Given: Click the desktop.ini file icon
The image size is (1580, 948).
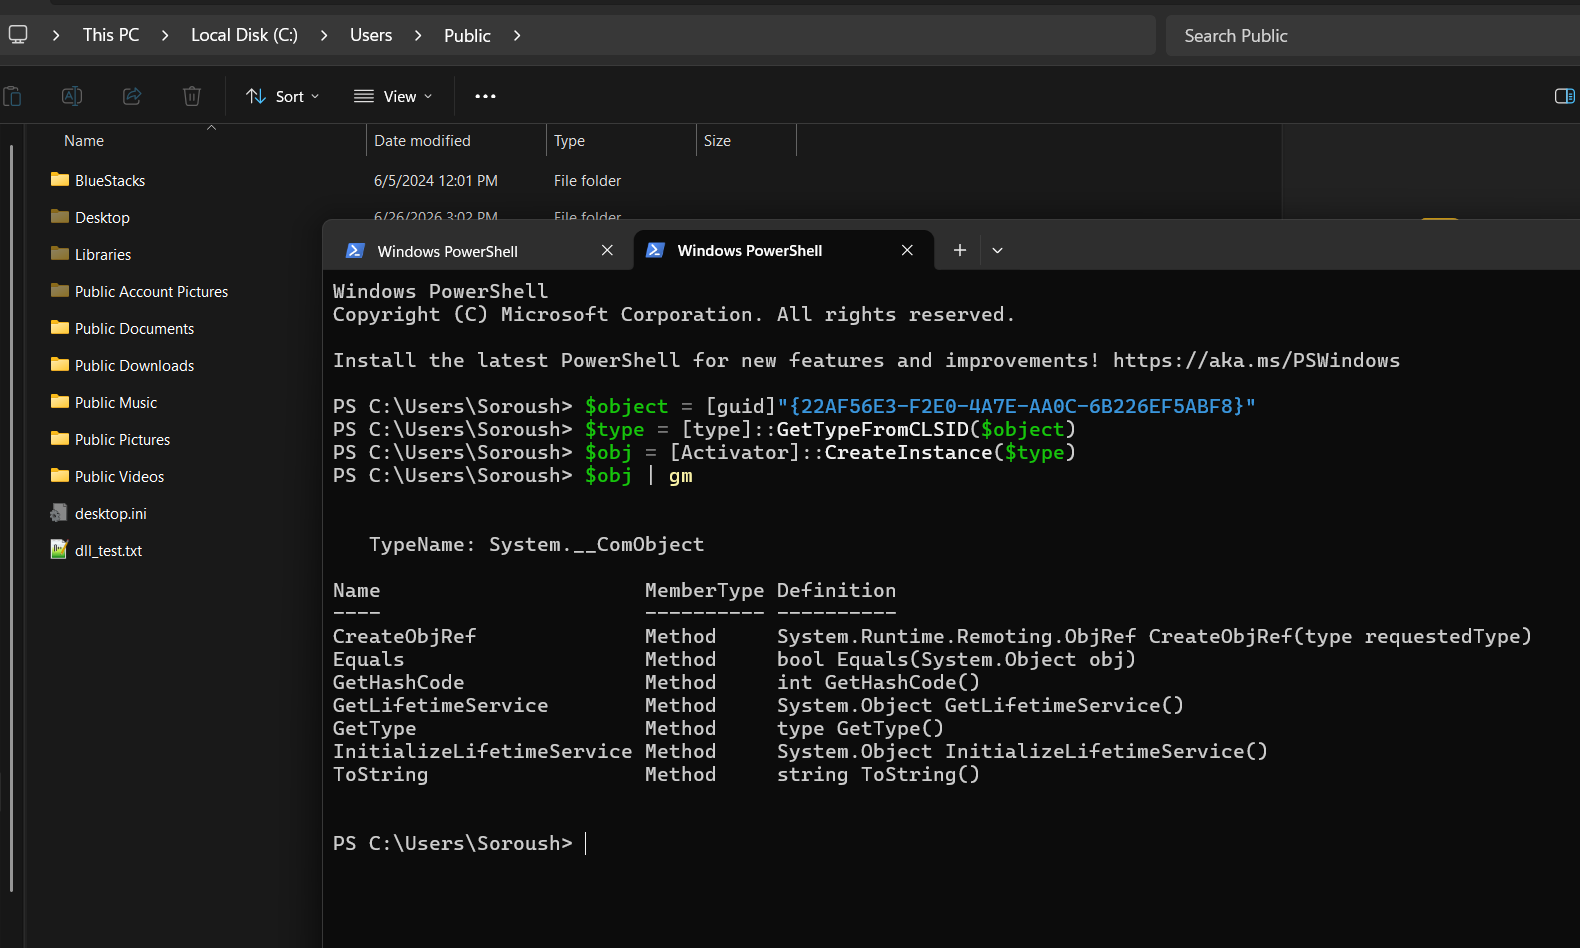Looking at the screenshot, I should point(59,513).
